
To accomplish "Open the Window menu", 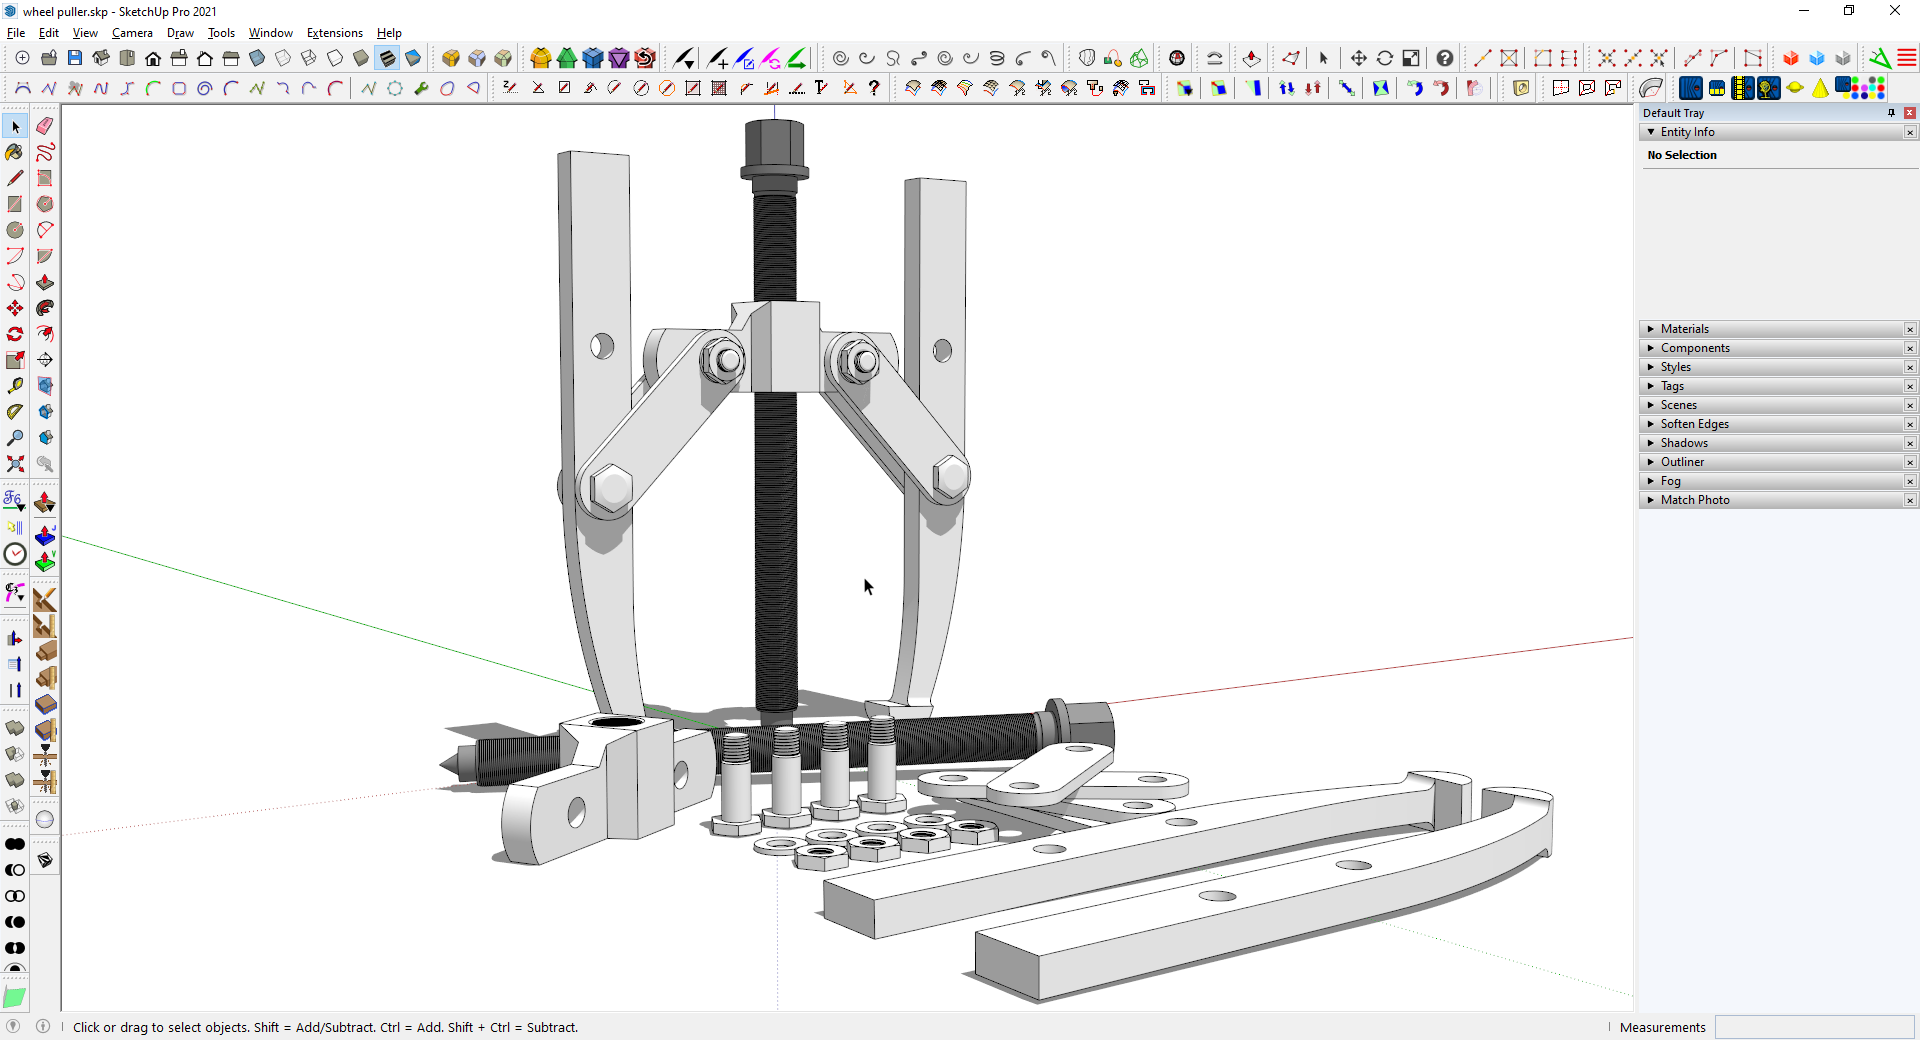I will [271, 33].
